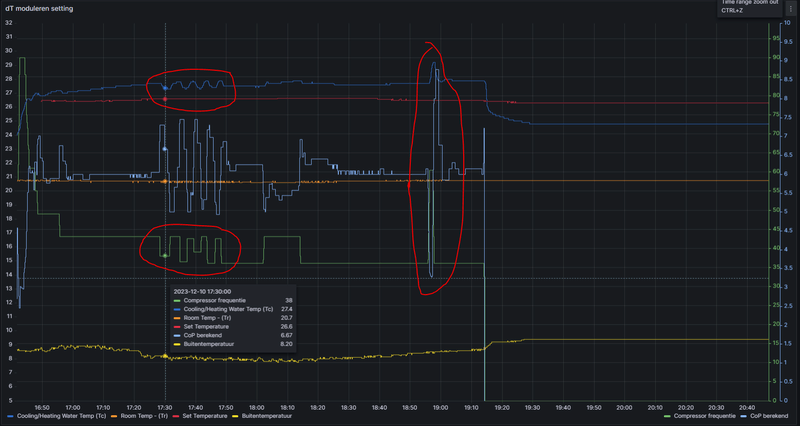Click the light-blue CoP berekend legend swatch at bottom right
Image resolution: width=800 pixels, height=426 pixels.
tap(743, 416)
